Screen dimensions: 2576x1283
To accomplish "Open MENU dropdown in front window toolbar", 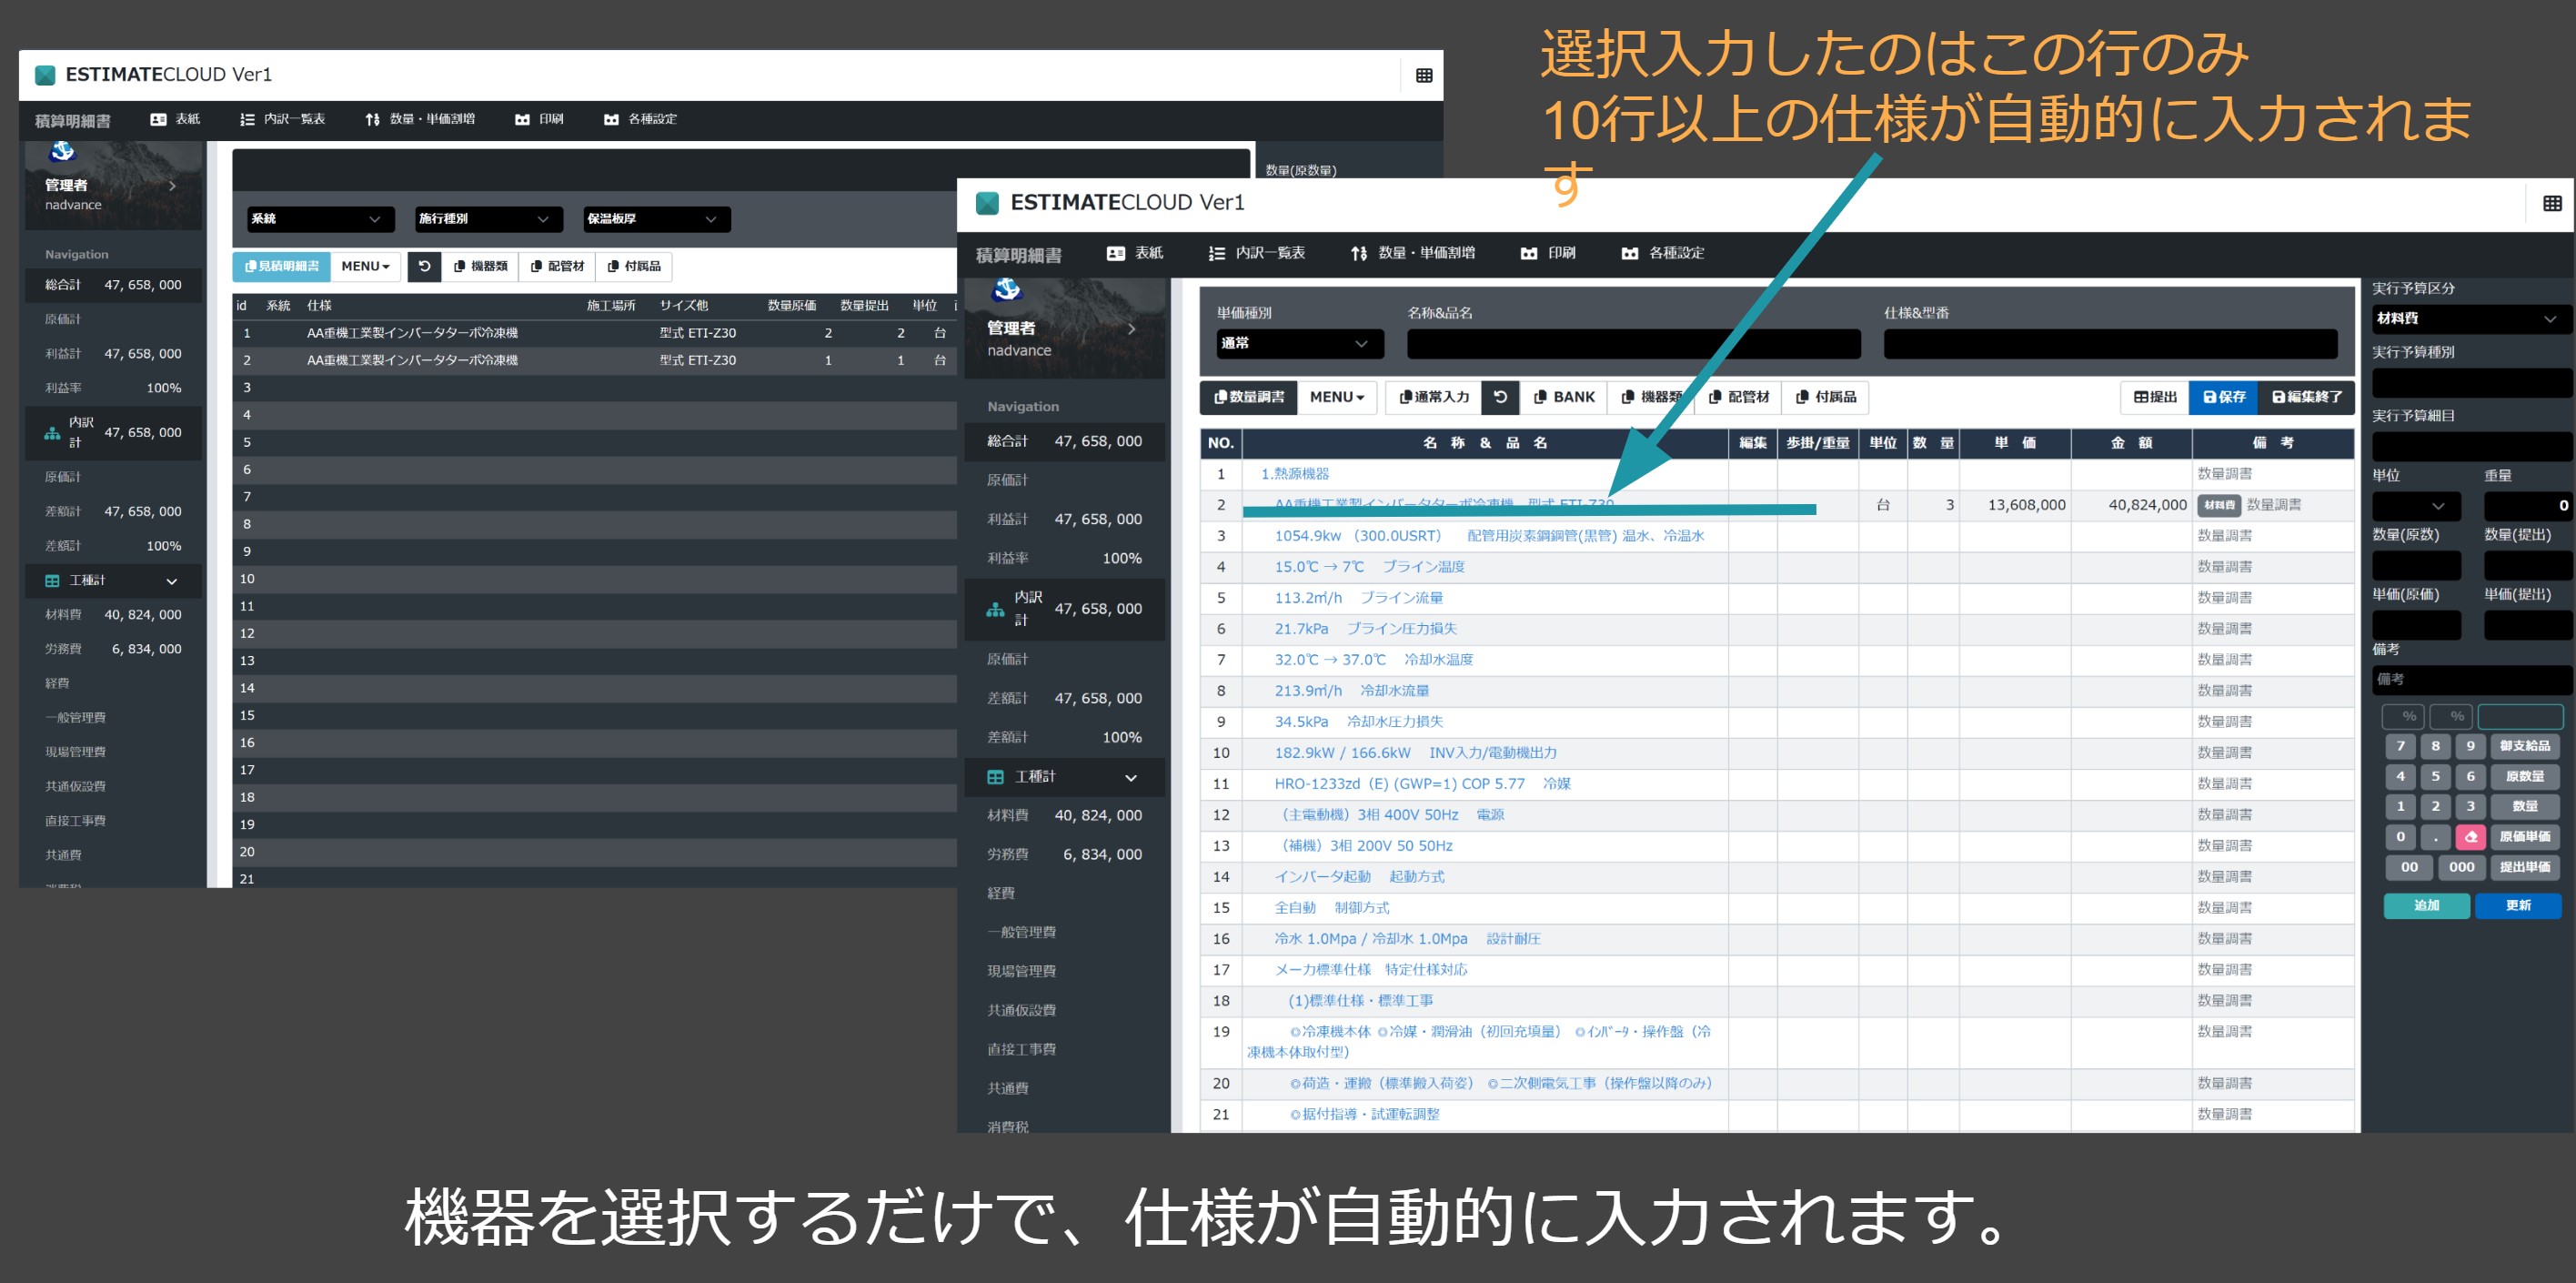I will pyautogui.click(x=1337, y=397).
